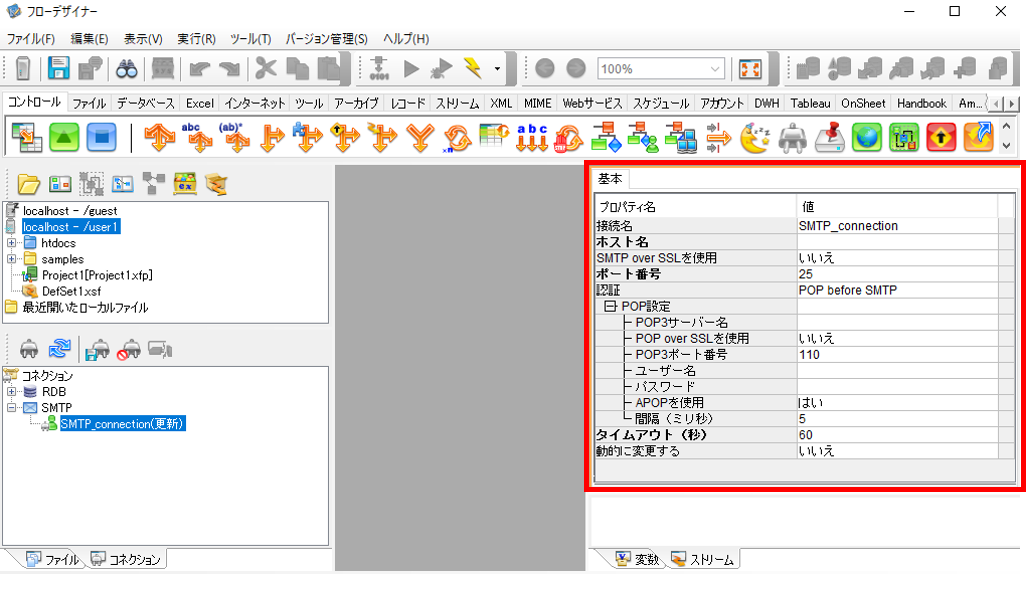
Task: Click the binoculars search icon
Action: pyautogui.click(x=126, y=68)
